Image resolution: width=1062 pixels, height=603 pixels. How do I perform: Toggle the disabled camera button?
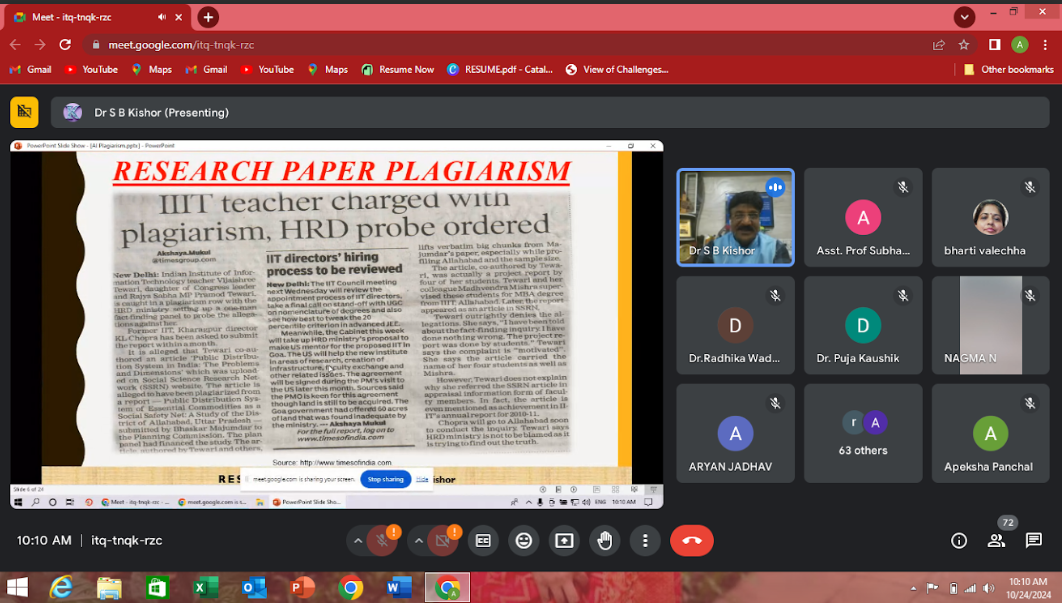point(442,541)
